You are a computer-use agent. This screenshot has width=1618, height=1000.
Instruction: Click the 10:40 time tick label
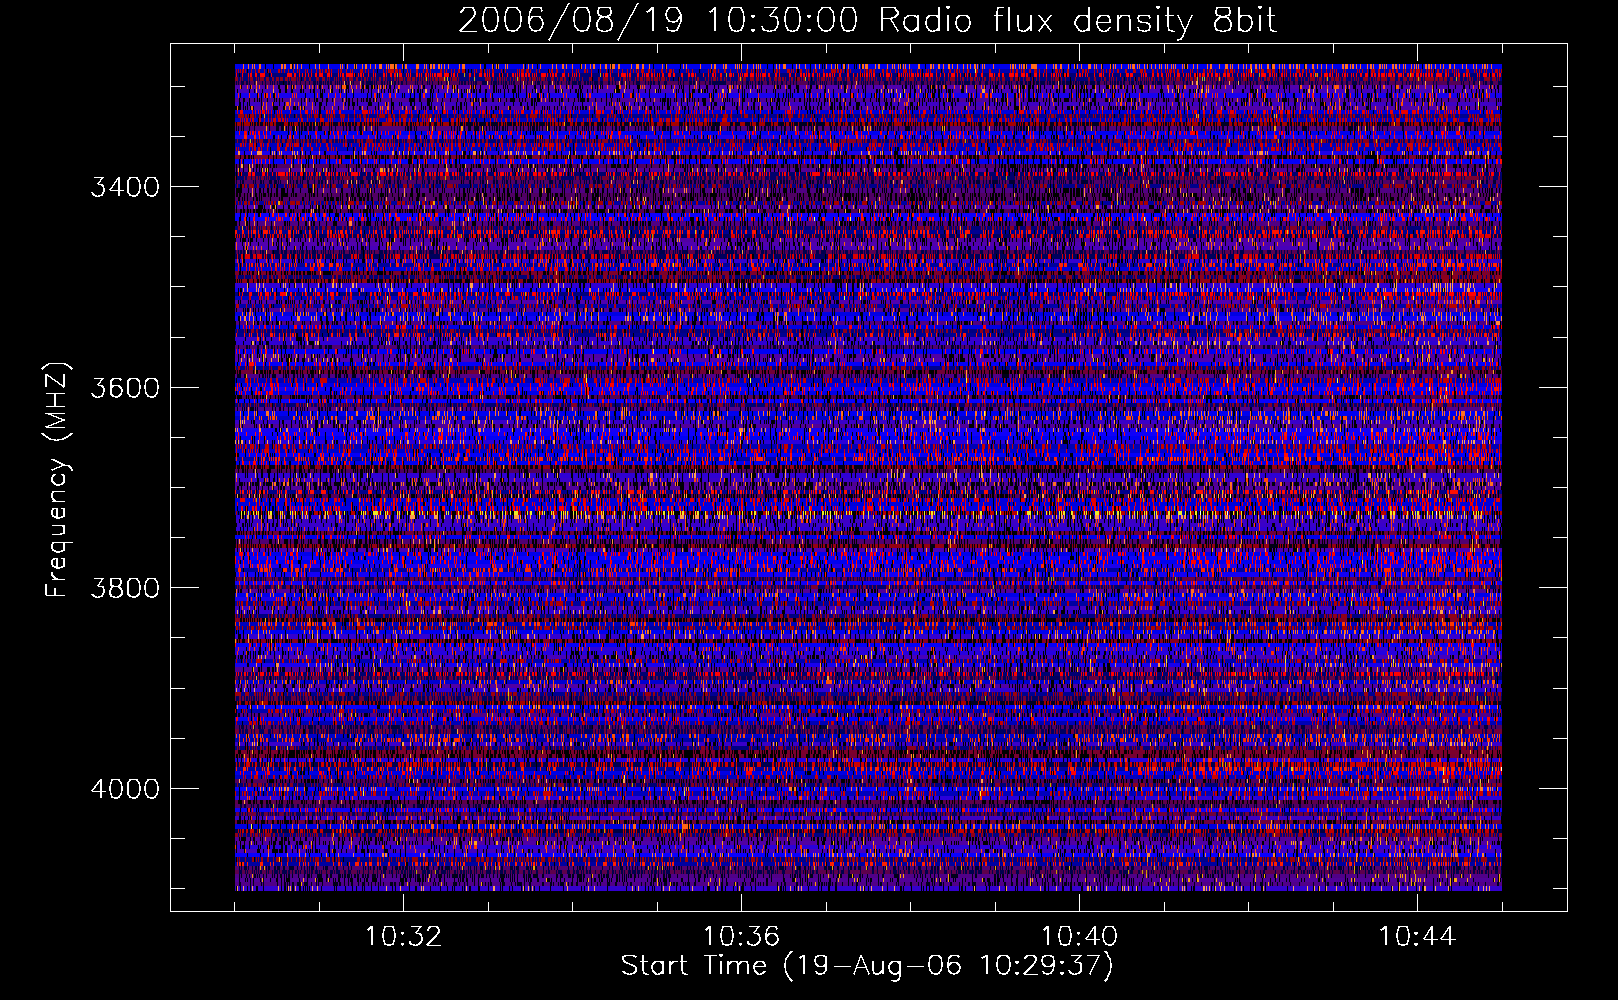coord(1079,936)
